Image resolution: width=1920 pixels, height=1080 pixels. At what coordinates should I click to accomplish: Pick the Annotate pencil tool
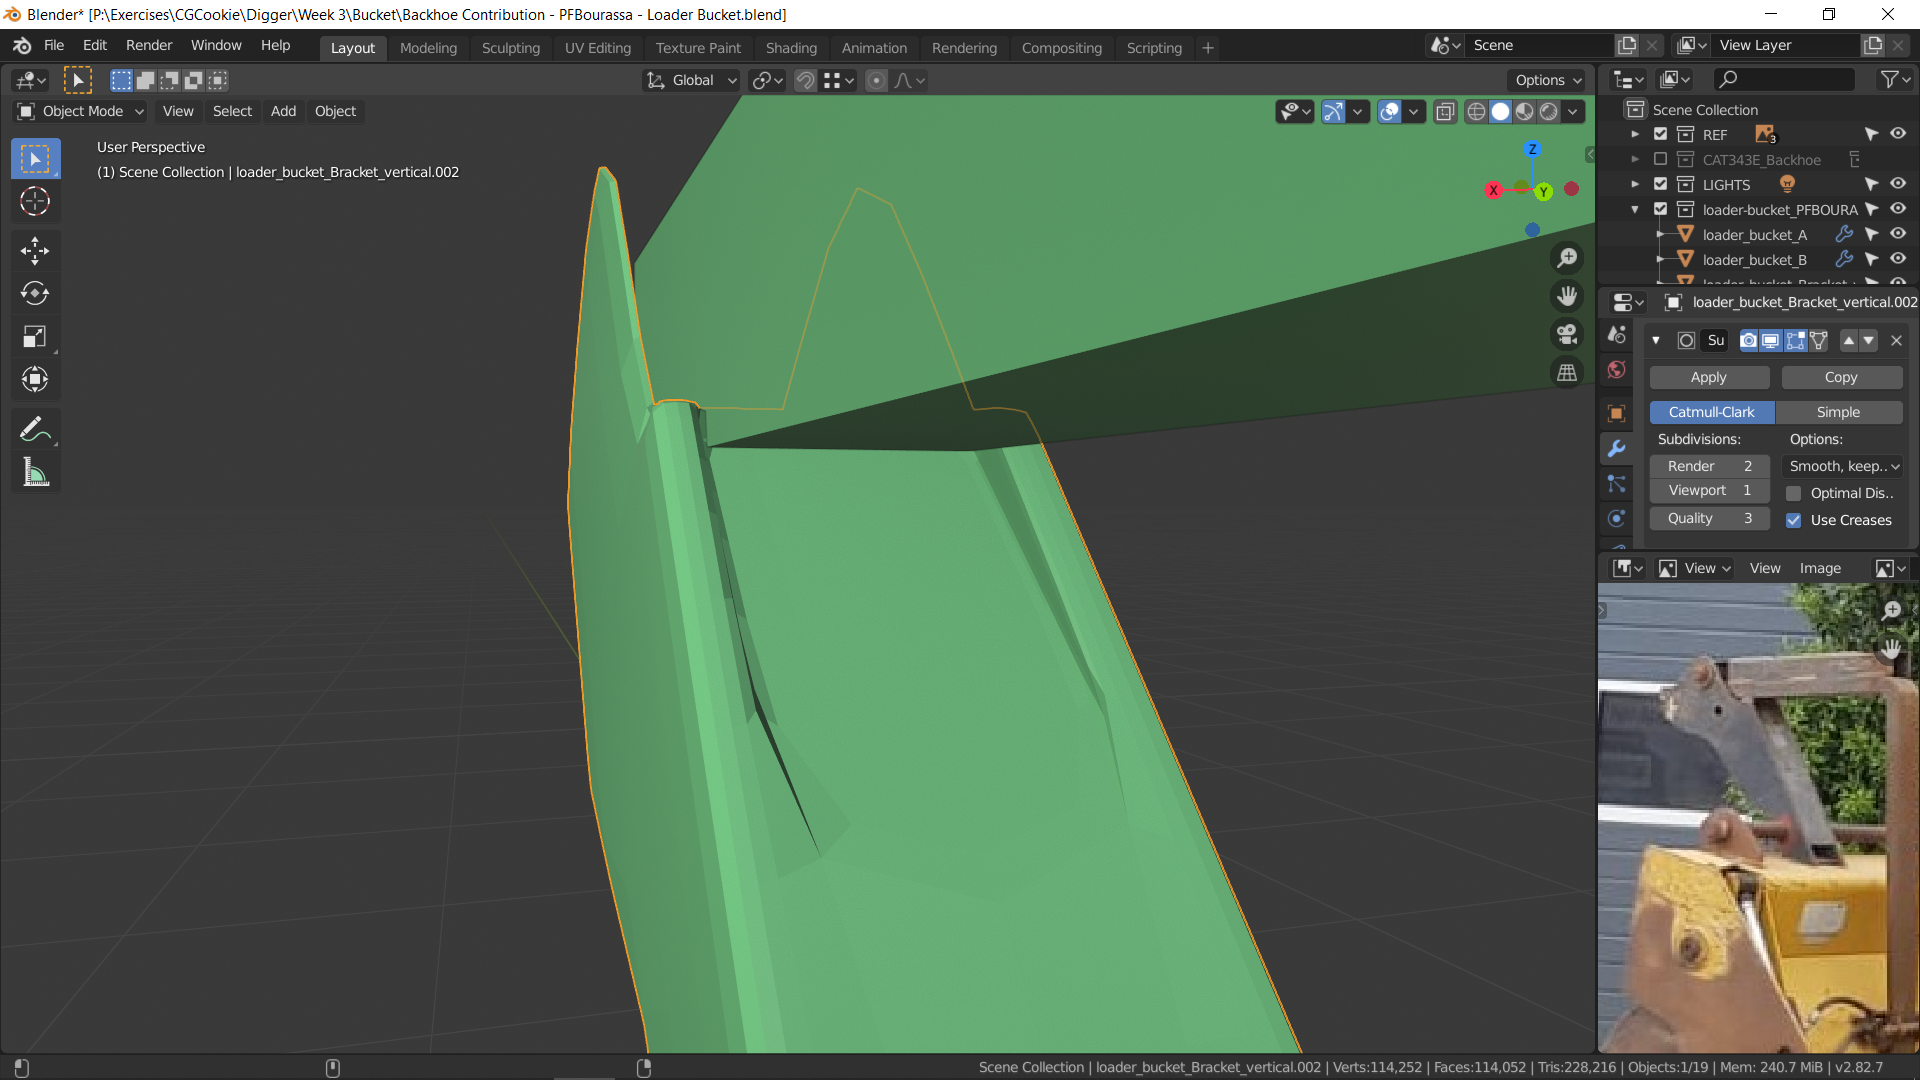click(35, 429)
